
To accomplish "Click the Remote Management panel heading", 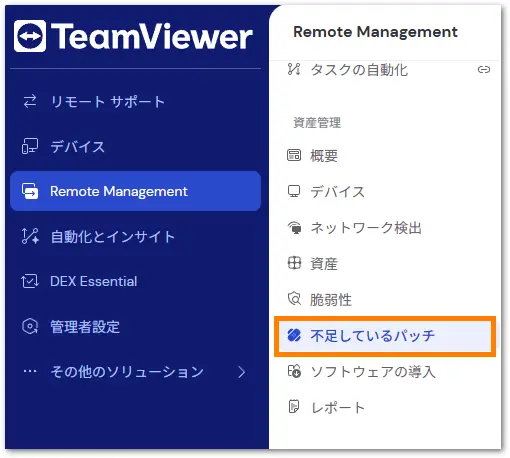I will pyautogui.click(x=375, y=32).
